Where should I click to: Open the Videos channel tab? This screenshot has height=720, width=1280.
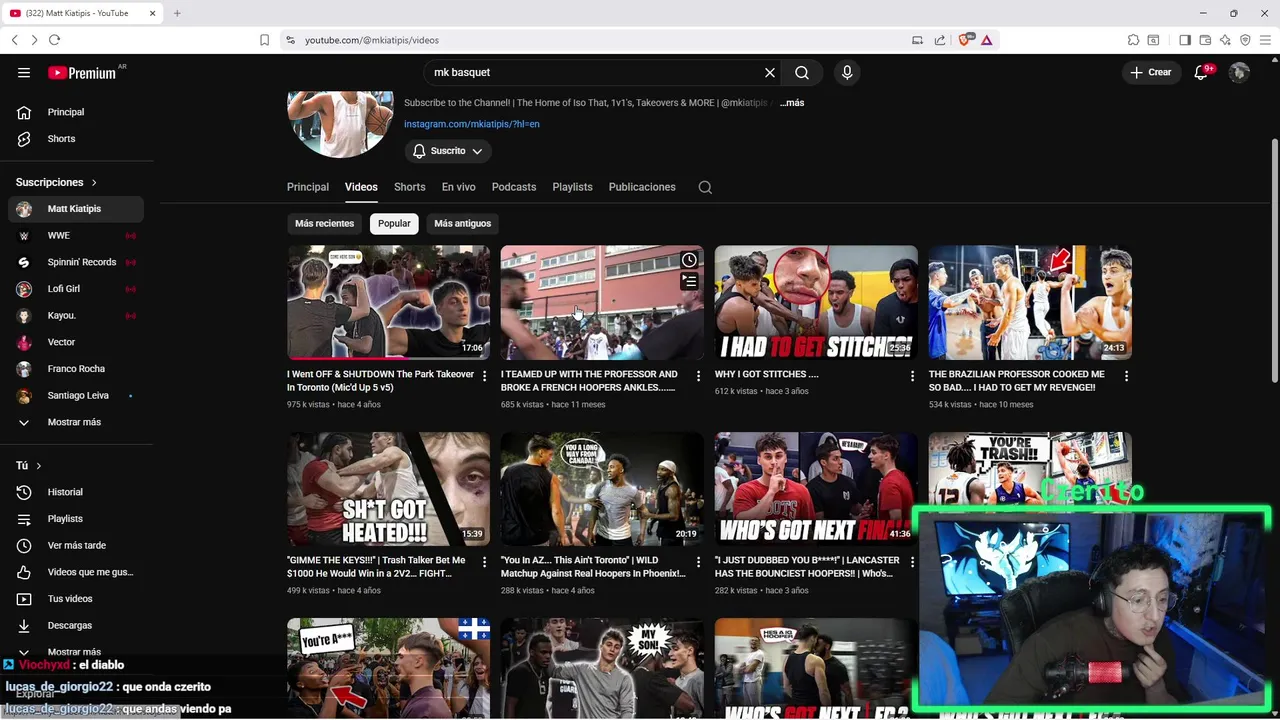[361, 187]
